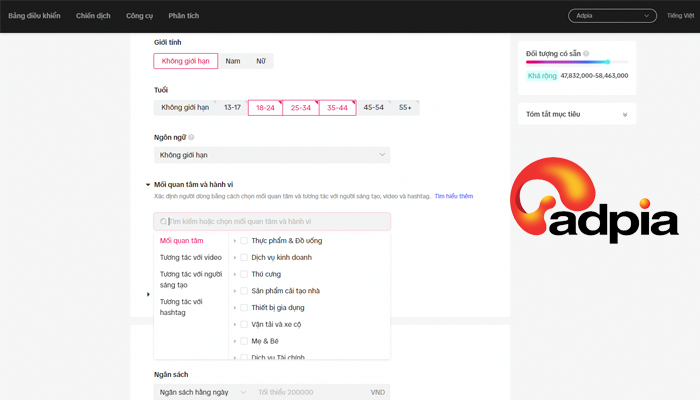
Task: Check Sản phẩm cải tạo nhà checkbox
Action: [244, 291]
